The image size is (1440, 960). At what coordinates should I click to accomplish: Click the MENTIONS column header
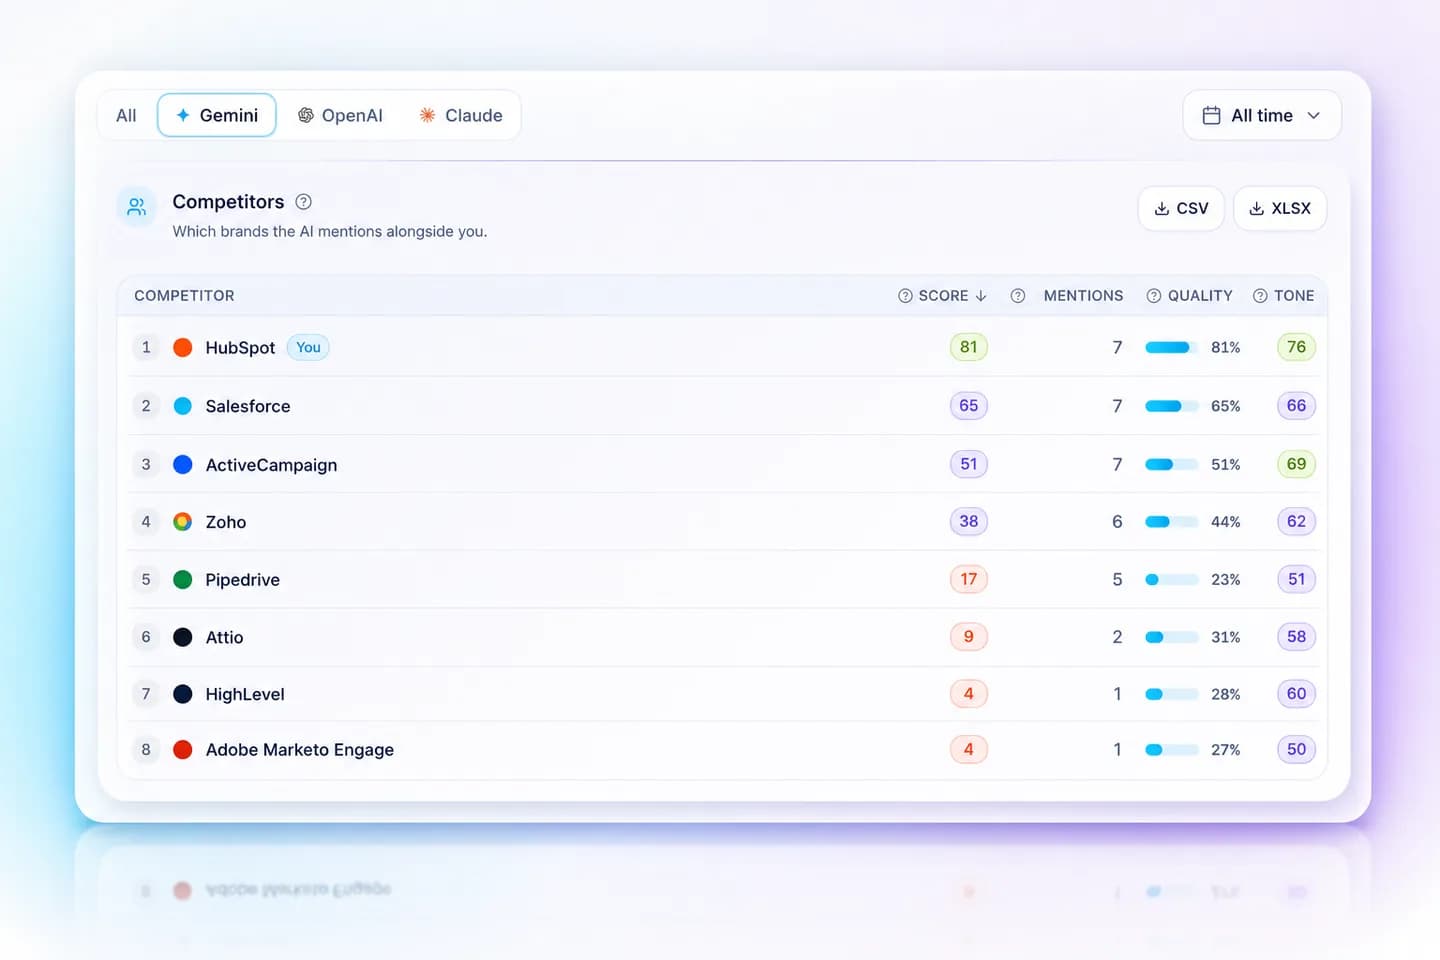pyautogui.click(x=1083, y=296)
